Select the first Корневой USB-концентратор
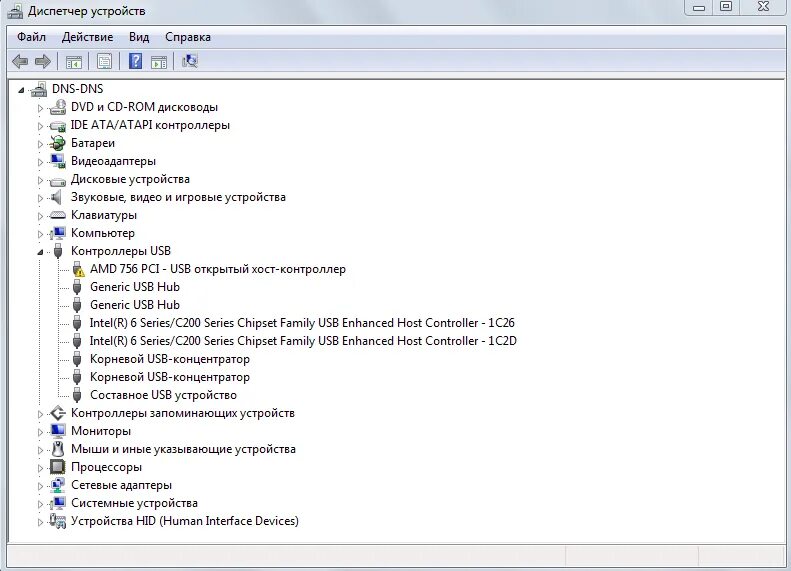This screenshot has height=571, width=791. 170,359
